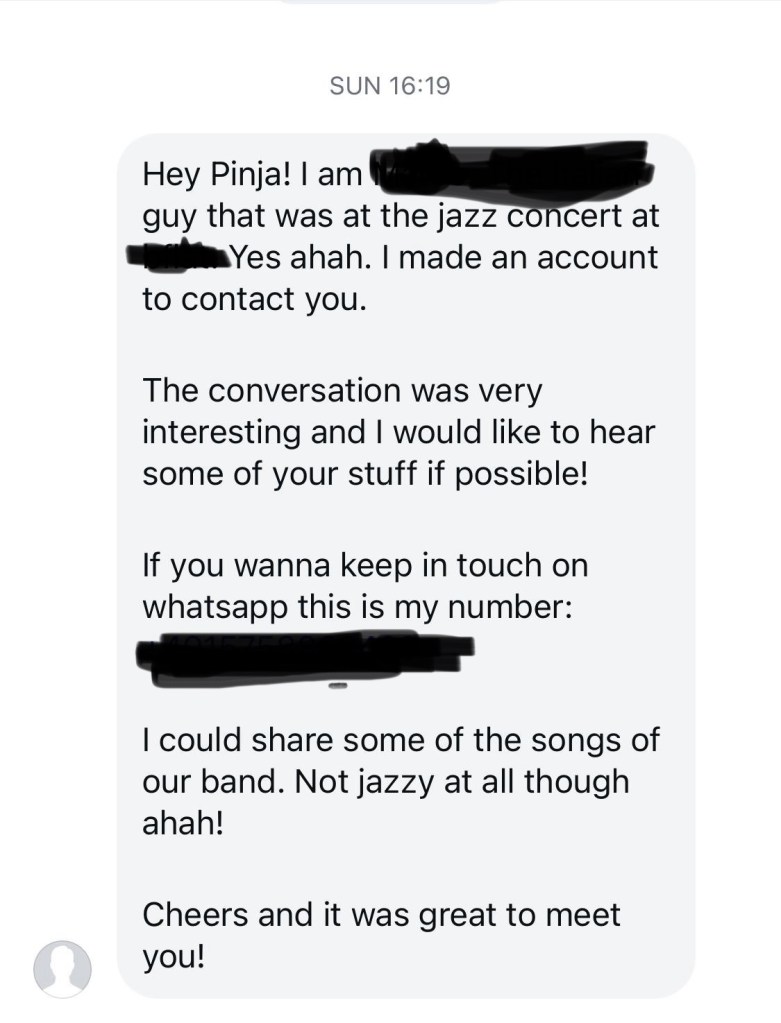The height and width of the screenshot is (1023, 781).
Task: Click the "Yes ahah. I made an account" text
Action: 445,258
